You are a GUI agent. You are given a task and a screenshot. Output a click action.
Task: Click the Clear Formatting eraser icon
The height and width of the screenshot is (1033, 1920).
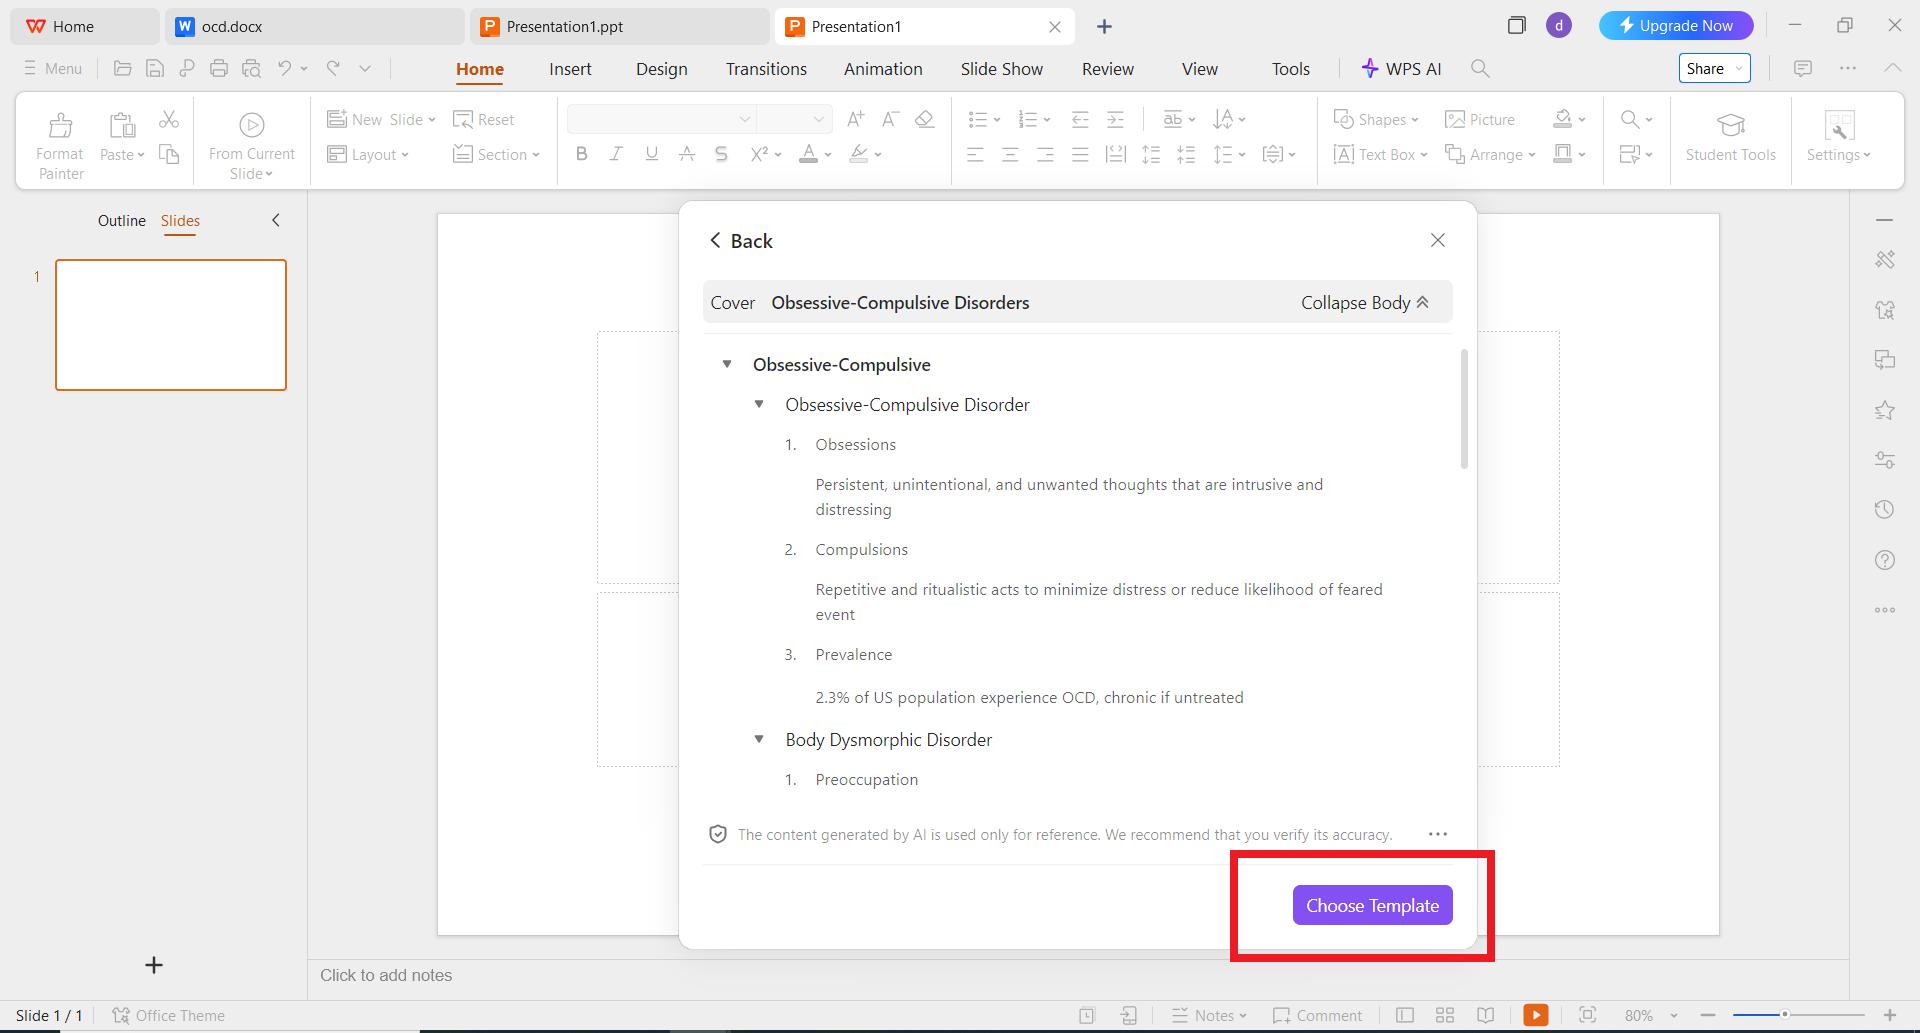tap(924, 119)
